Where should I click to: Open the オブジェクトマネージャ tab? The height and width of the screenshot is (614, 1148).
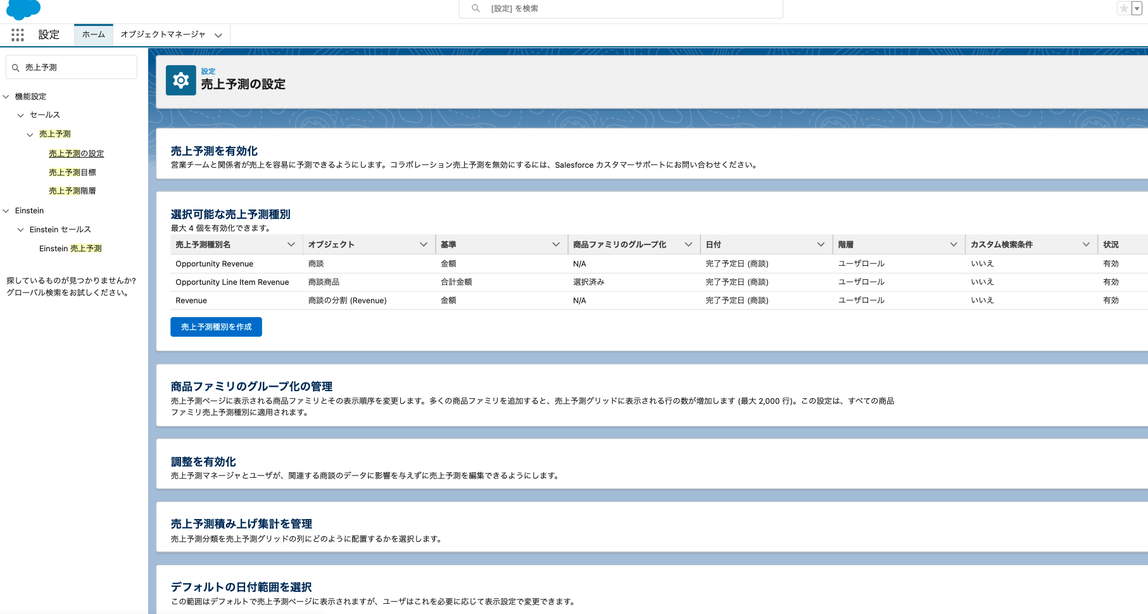163,34
